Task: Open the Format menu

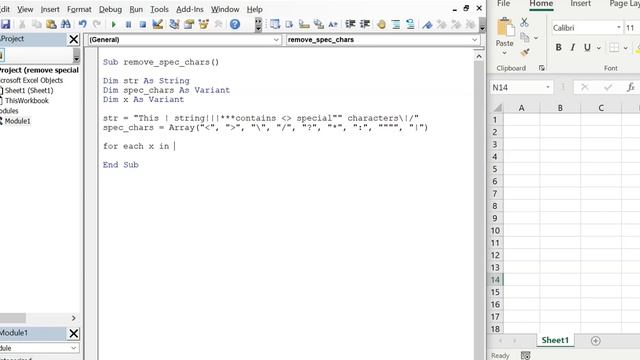Action: point(79,9)
